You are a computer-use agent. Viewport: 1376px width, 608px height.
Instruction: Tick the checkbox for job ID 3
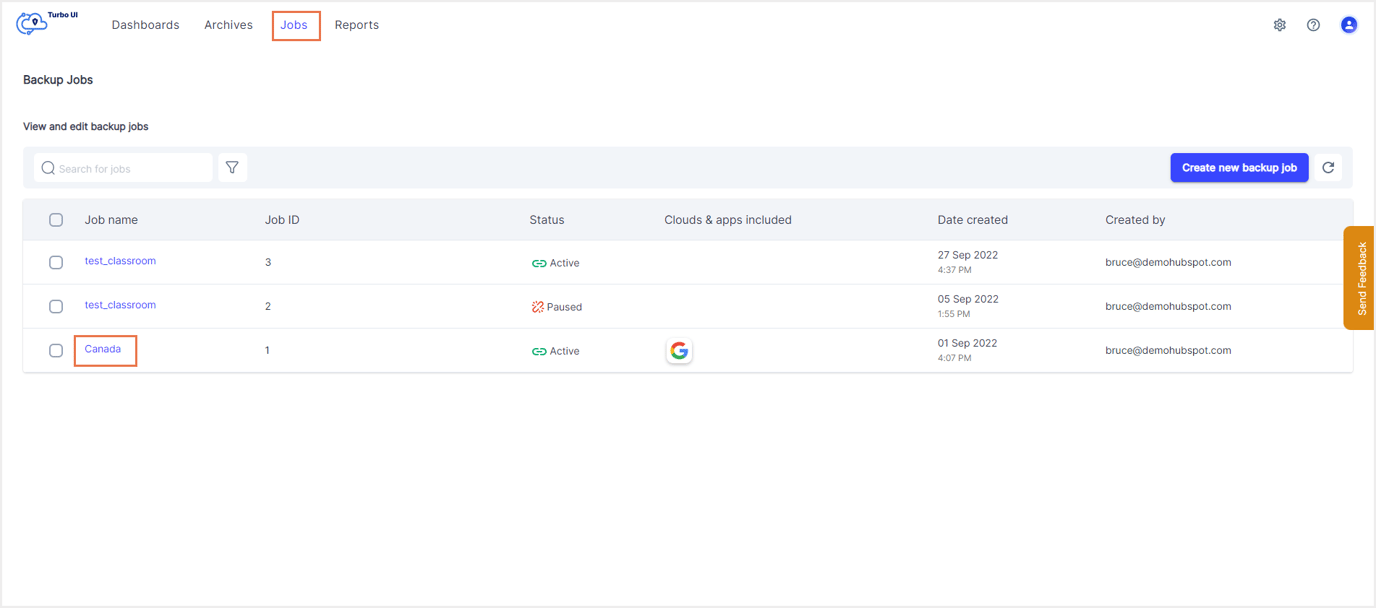coord(56,262)
